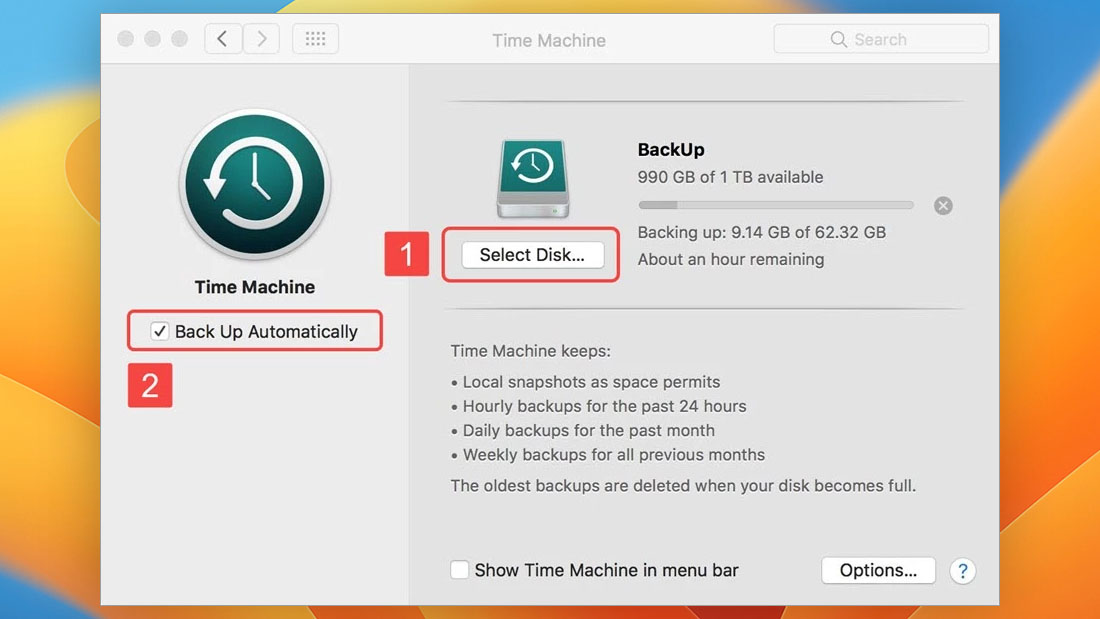
Task: Click the Select Disk... button
Action: 532,255
